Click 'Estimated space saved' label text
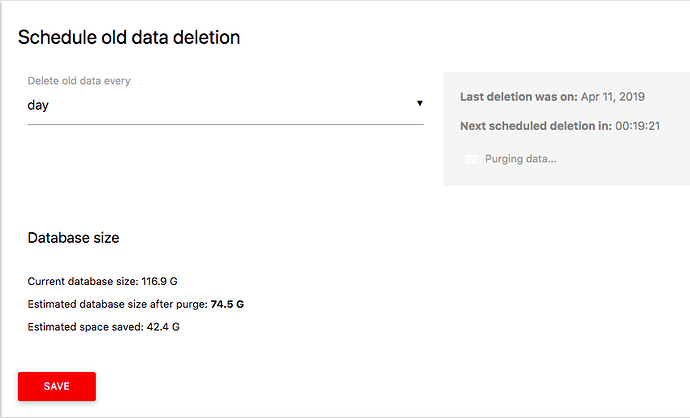Image resolution: width=690 pixels, height=418 pixels. 85,327
